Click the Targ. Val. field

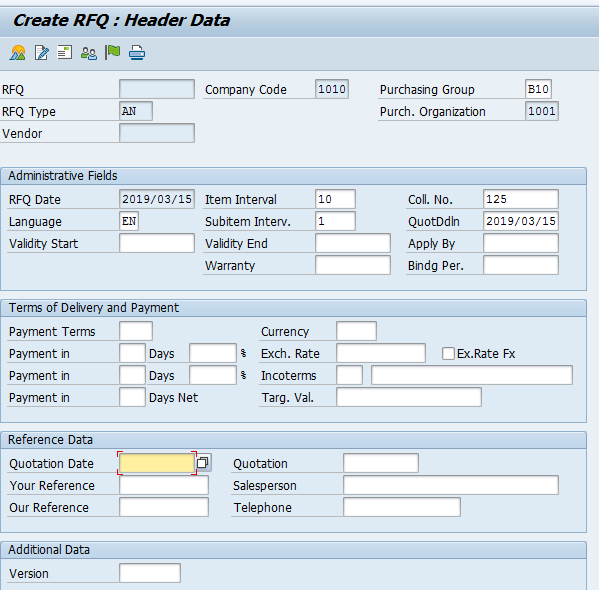408,397
